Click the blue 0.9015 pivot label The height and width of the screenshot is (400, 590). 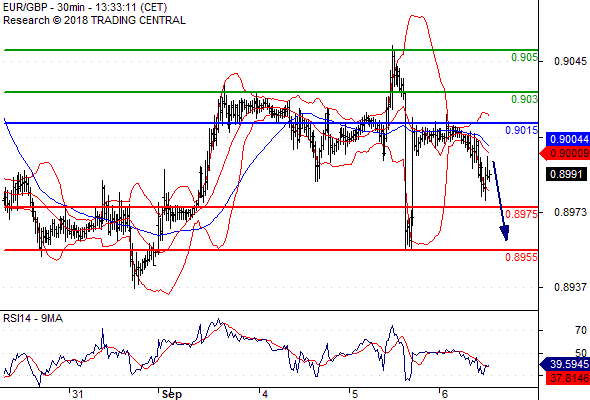click(x=522, y=130)
